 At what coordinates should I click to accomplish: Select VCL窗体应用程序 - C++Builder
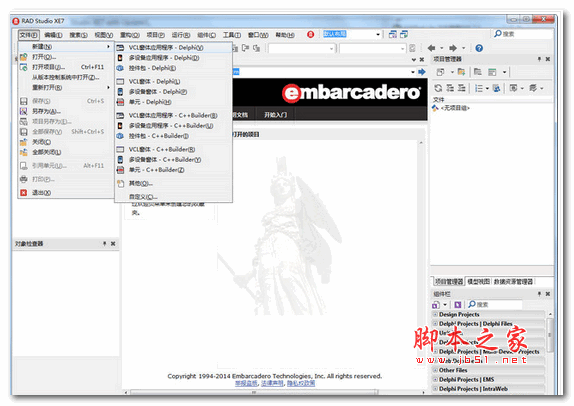click(174, 115)
